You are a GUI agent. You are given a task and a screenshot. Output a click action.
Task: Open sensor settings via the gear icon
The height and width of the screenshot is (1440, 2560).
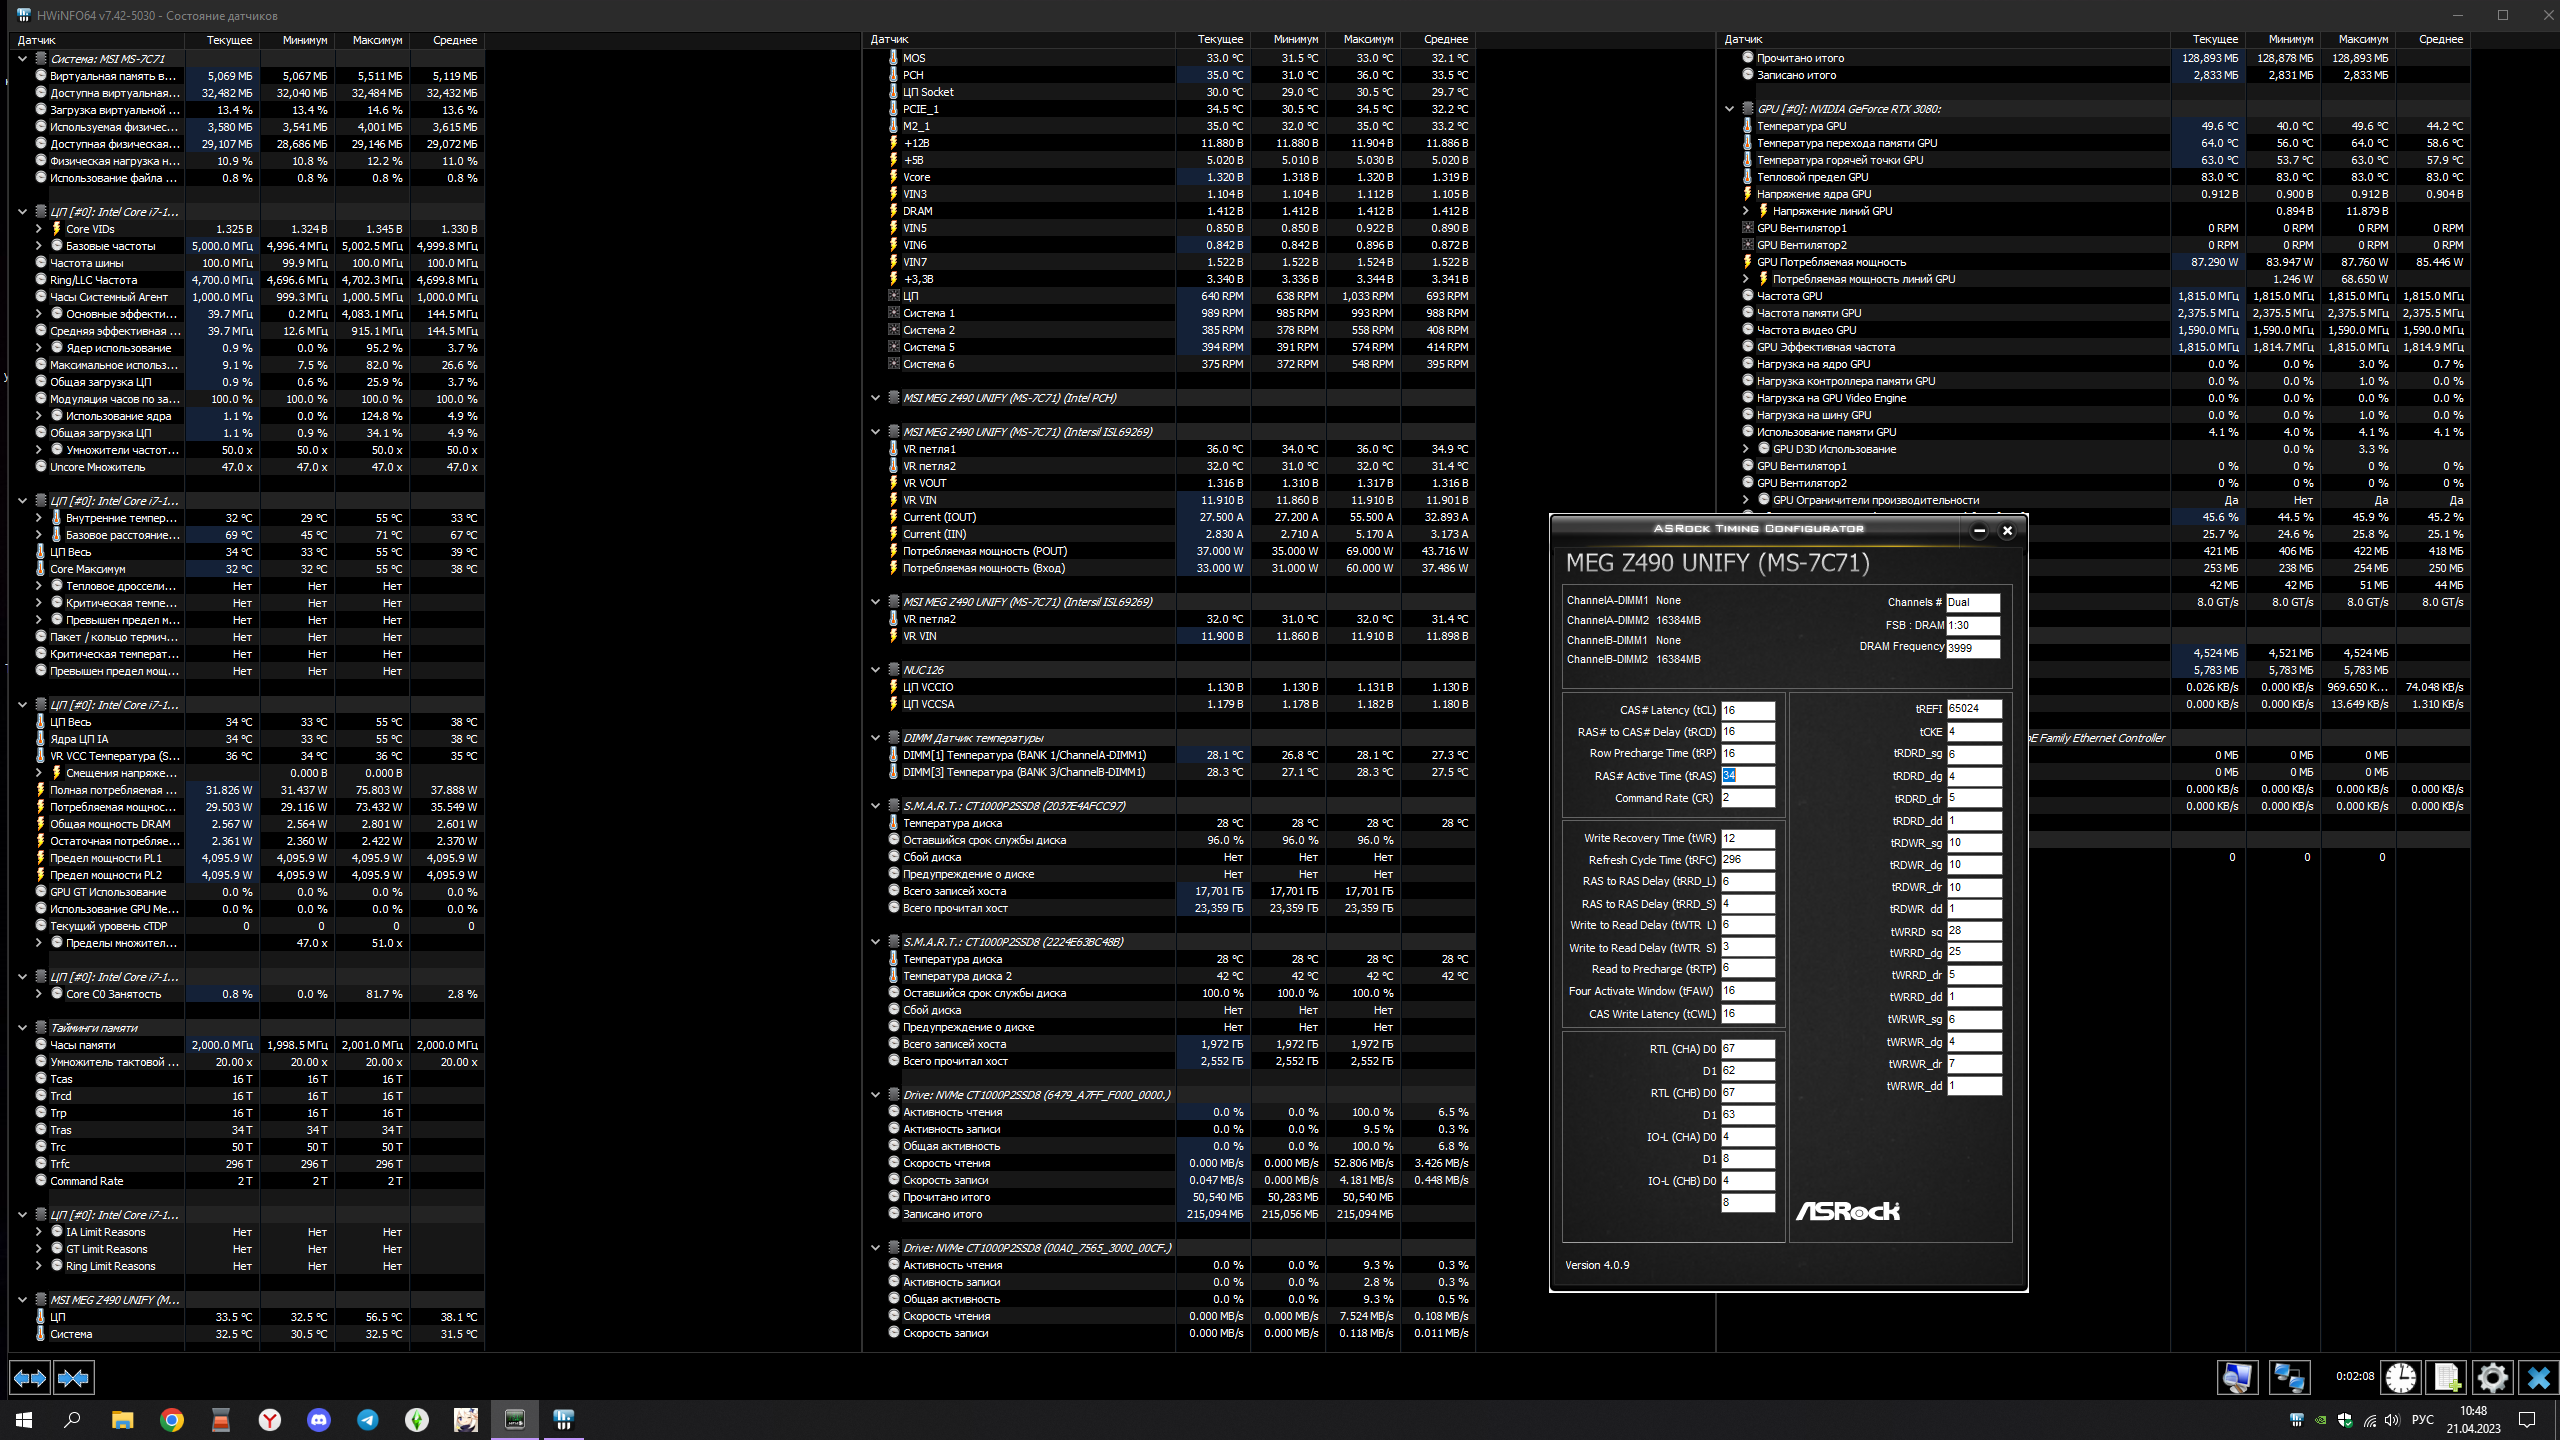tap(2492, 1378)
